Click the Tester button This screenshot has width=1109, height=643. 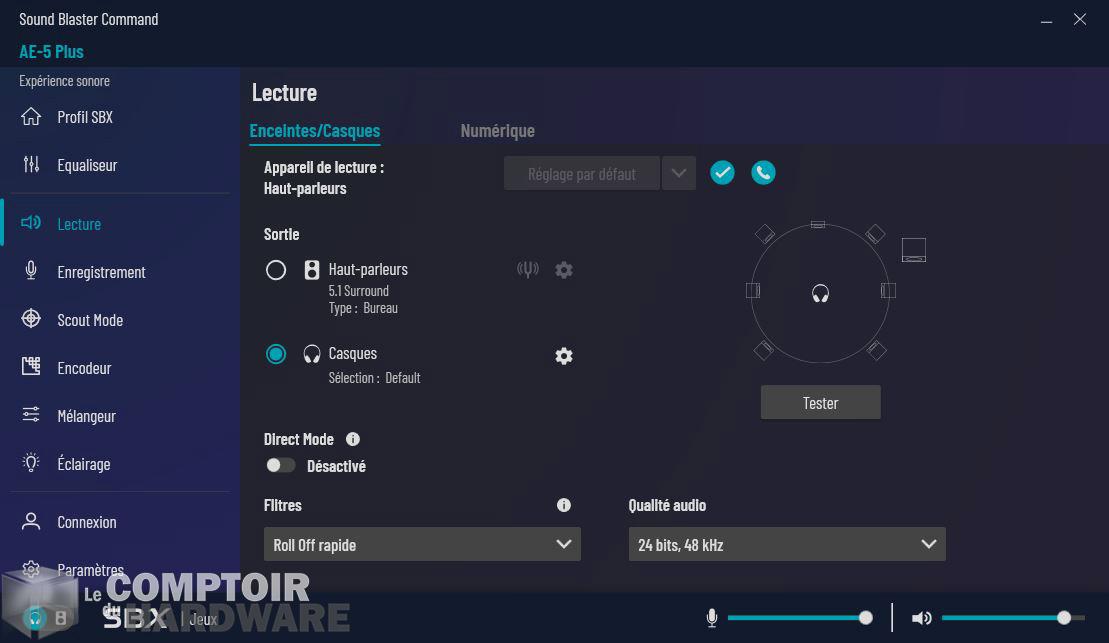click(820, 402)
